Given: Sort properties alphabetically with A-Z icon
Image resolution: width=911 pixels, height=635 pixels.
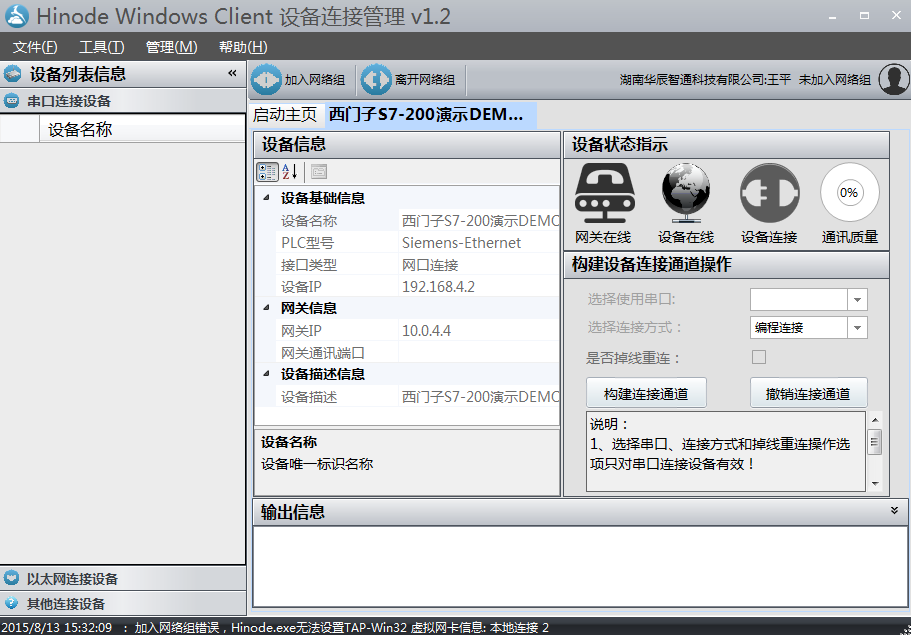Looking at the screenshot, I should pos(290,172).
